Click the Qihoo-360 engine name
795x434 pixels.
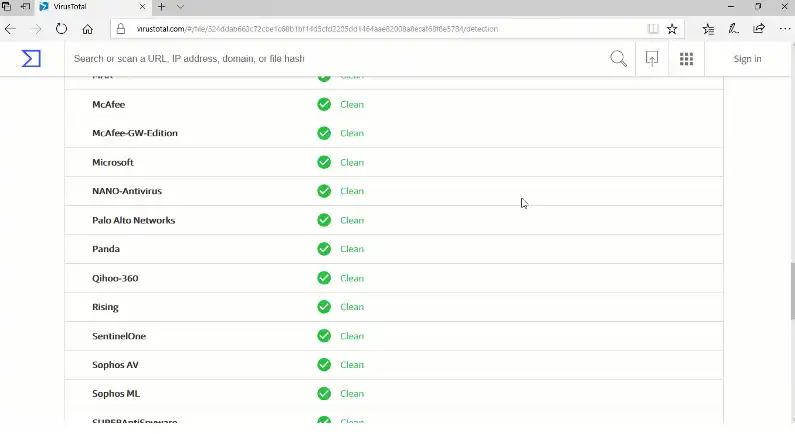pyautogui.click(x=115, y=278)
